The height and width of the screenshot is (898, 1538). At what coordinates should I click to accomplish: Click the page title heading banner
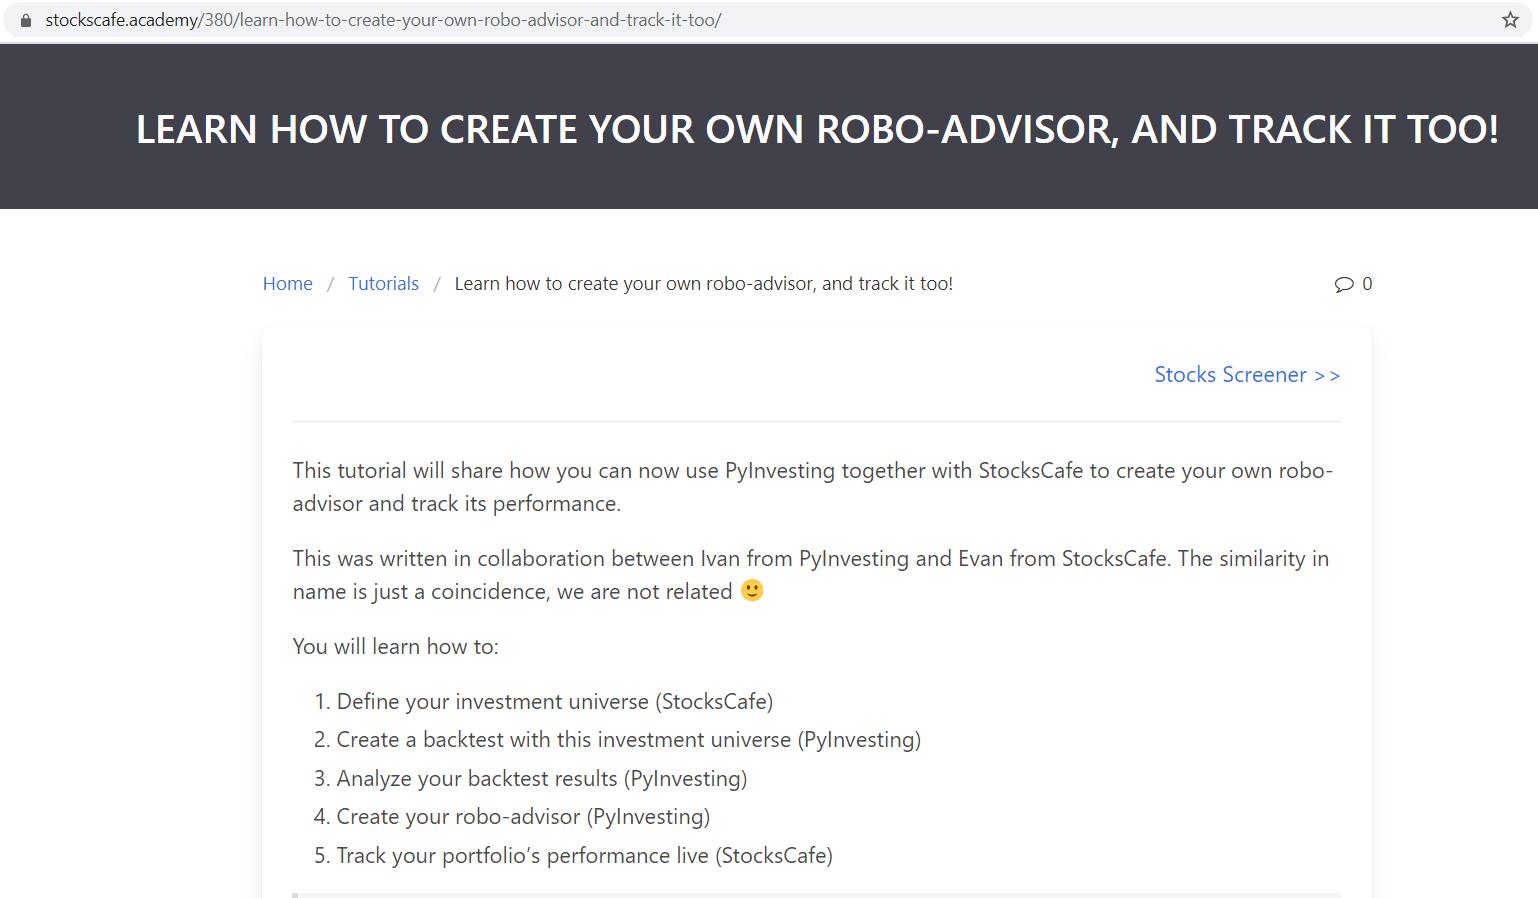point(817,129)
